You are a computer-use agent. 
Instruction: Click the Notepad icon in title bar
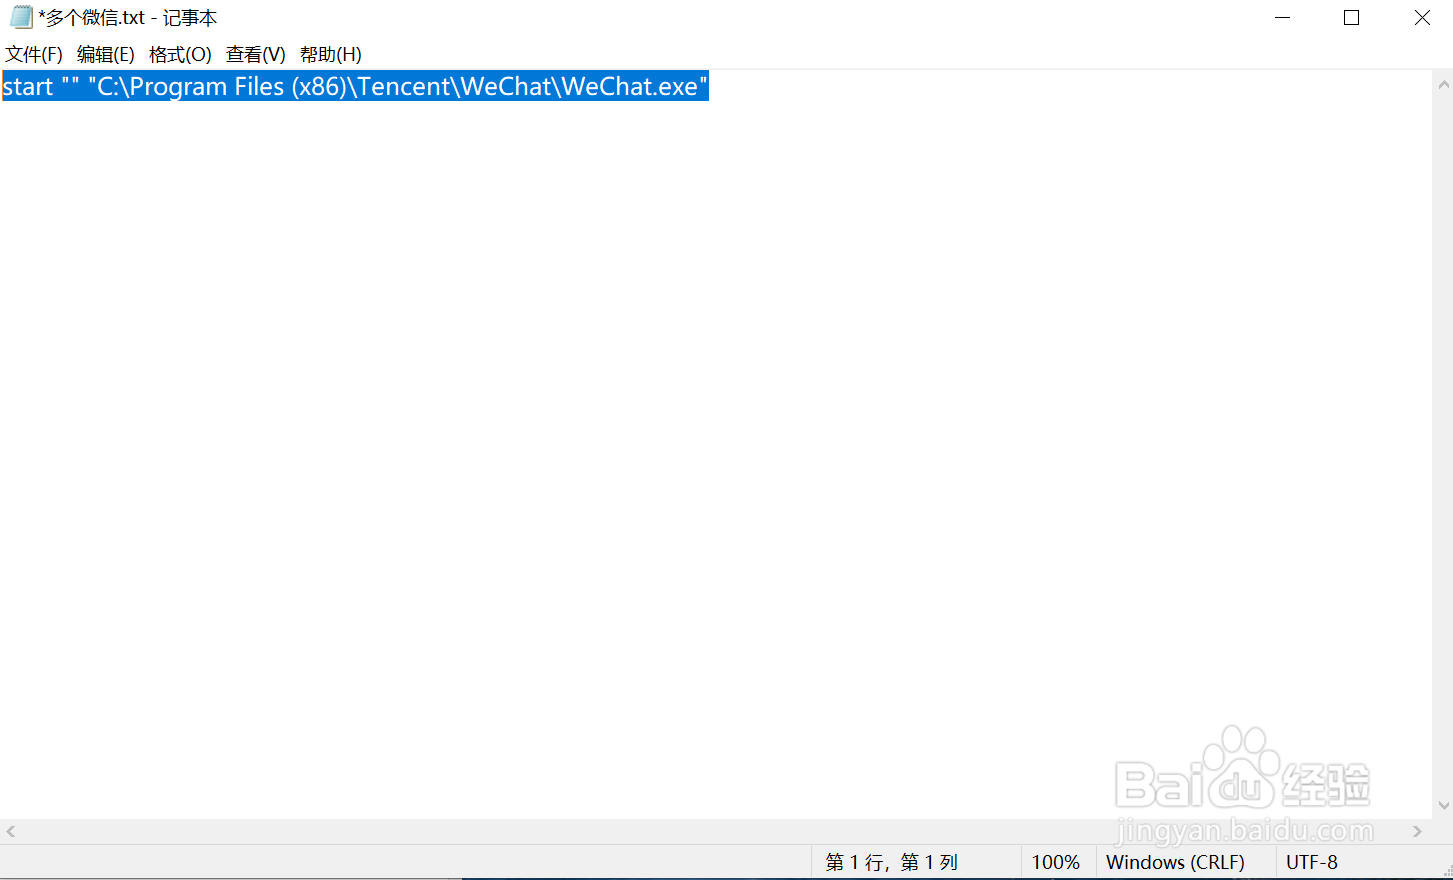coord(21,17)
